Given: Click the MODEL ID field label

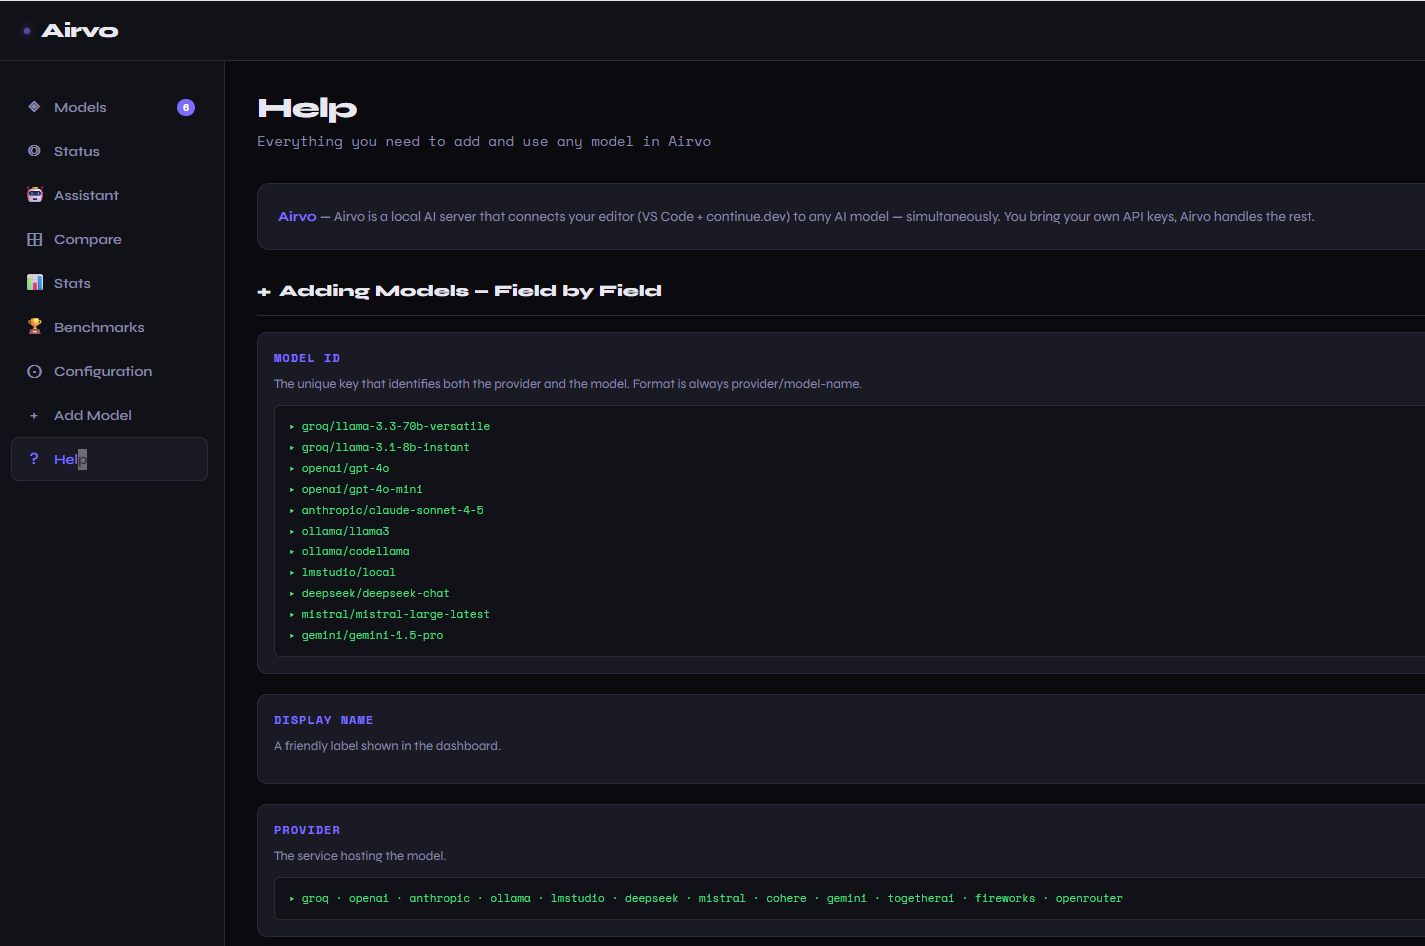Looking at the screenshot, I should coord(307,358).
